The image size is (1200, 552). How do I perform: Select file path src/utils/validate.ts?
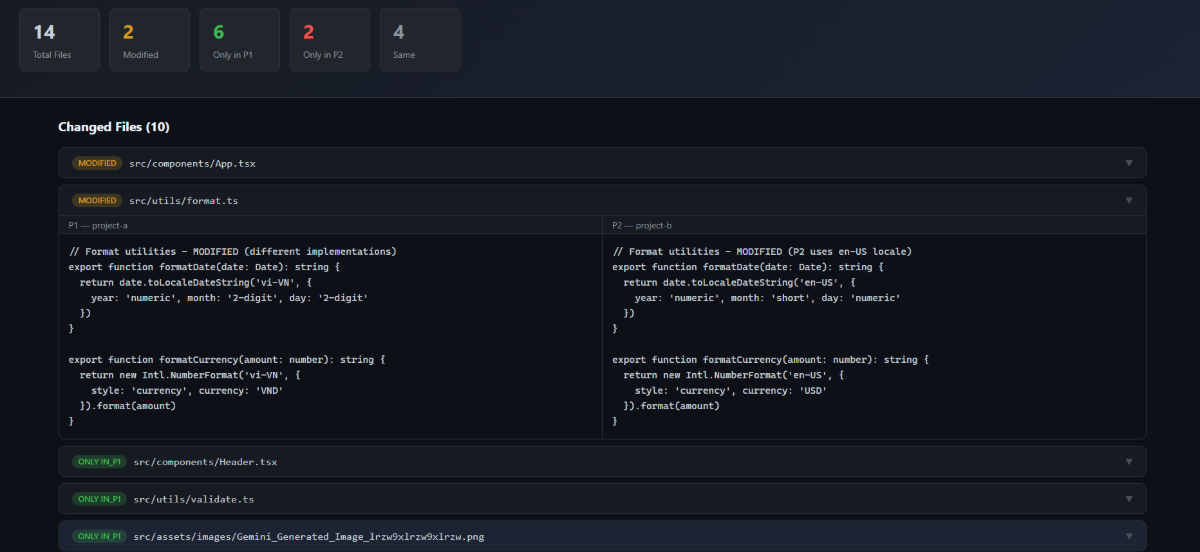point(192,498)
